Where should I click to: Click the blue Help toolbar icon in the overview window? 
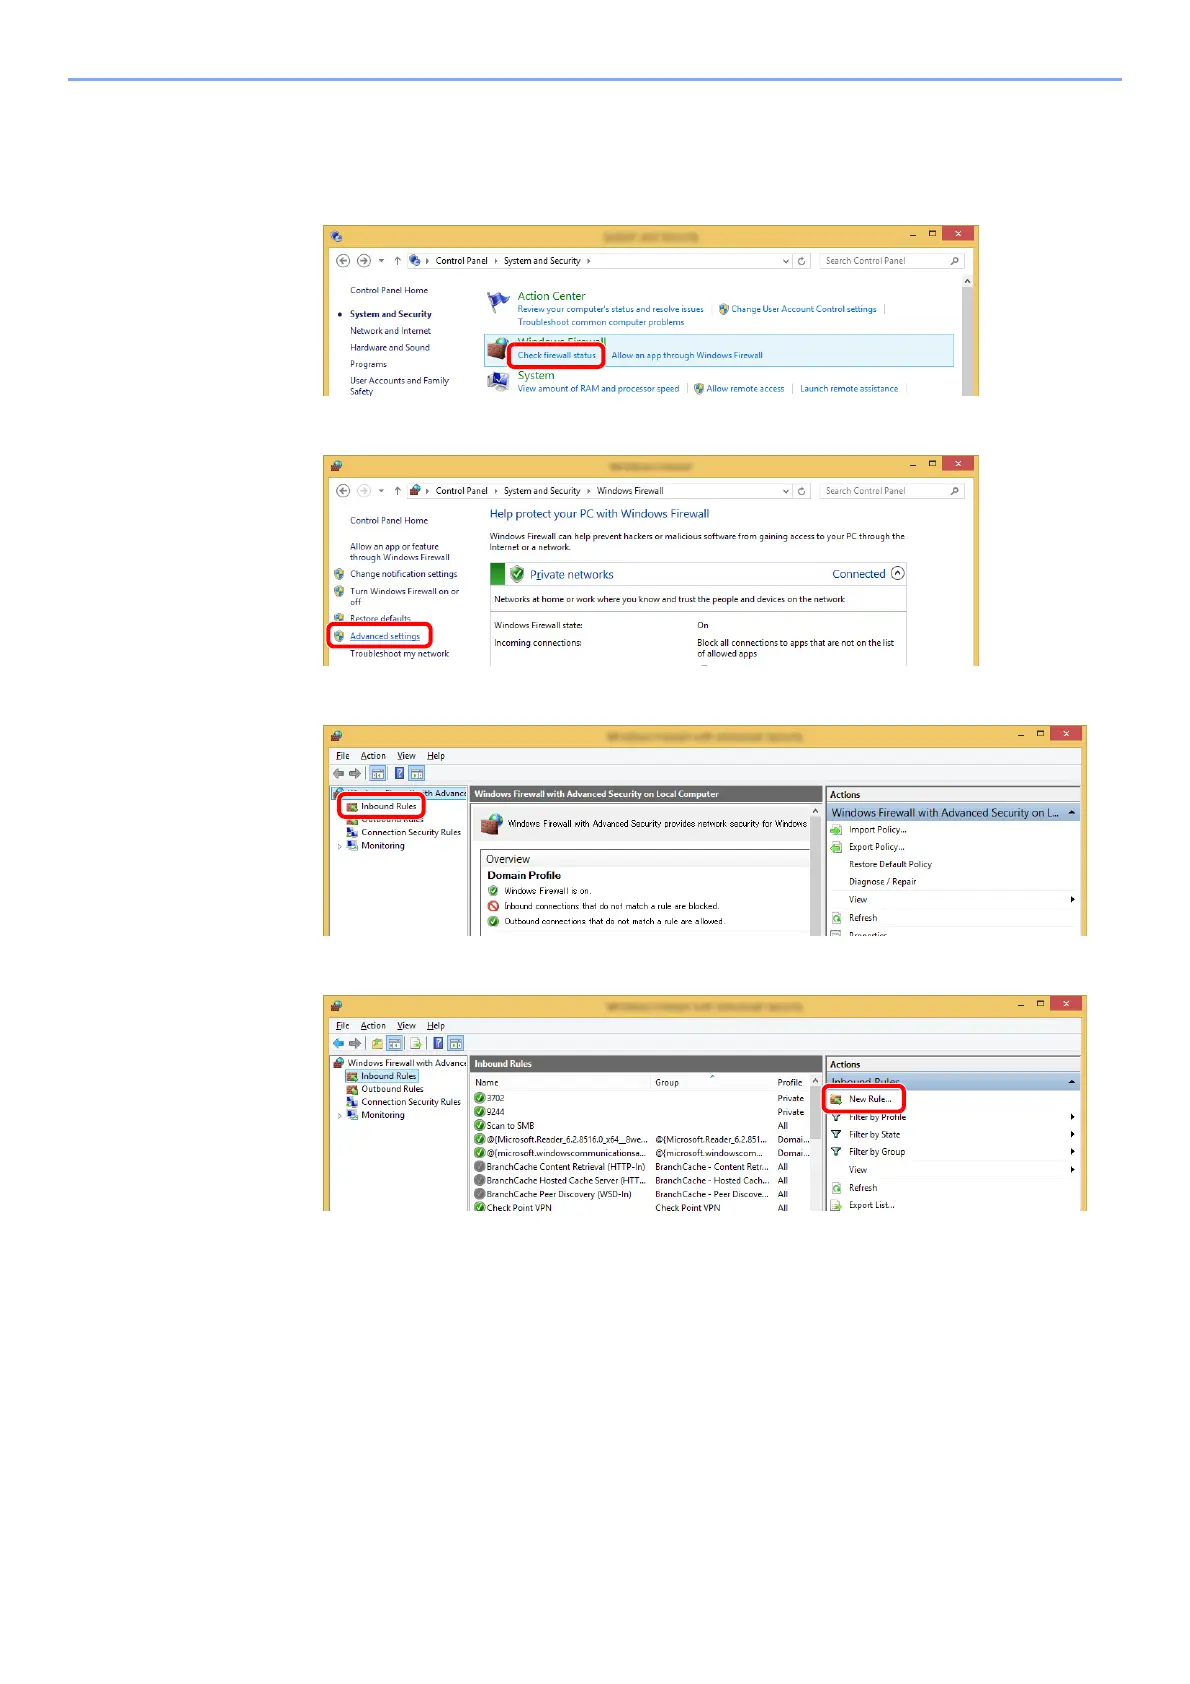(399, 773)
